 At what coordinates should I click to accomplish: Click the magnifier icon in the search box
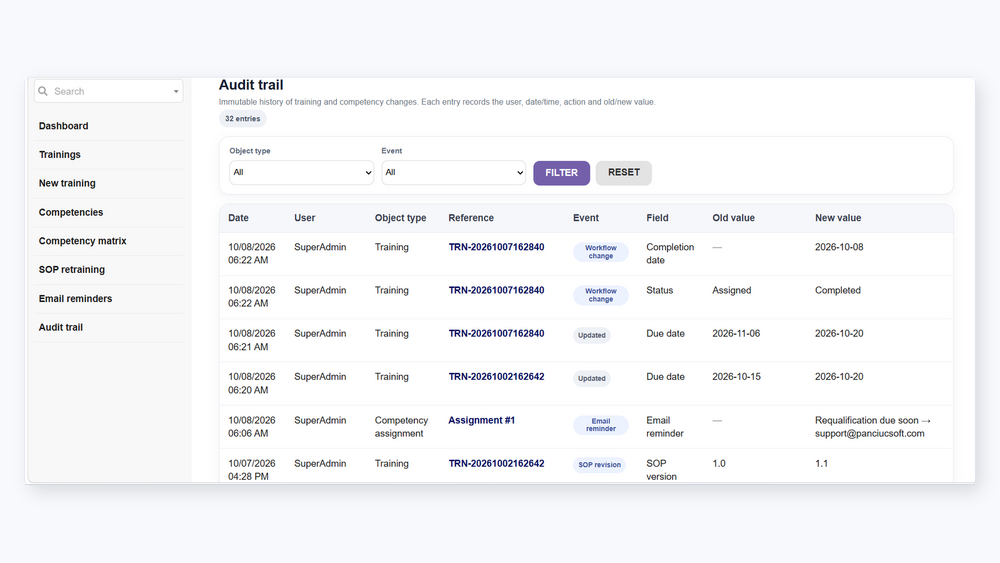[x=43, y=91]
